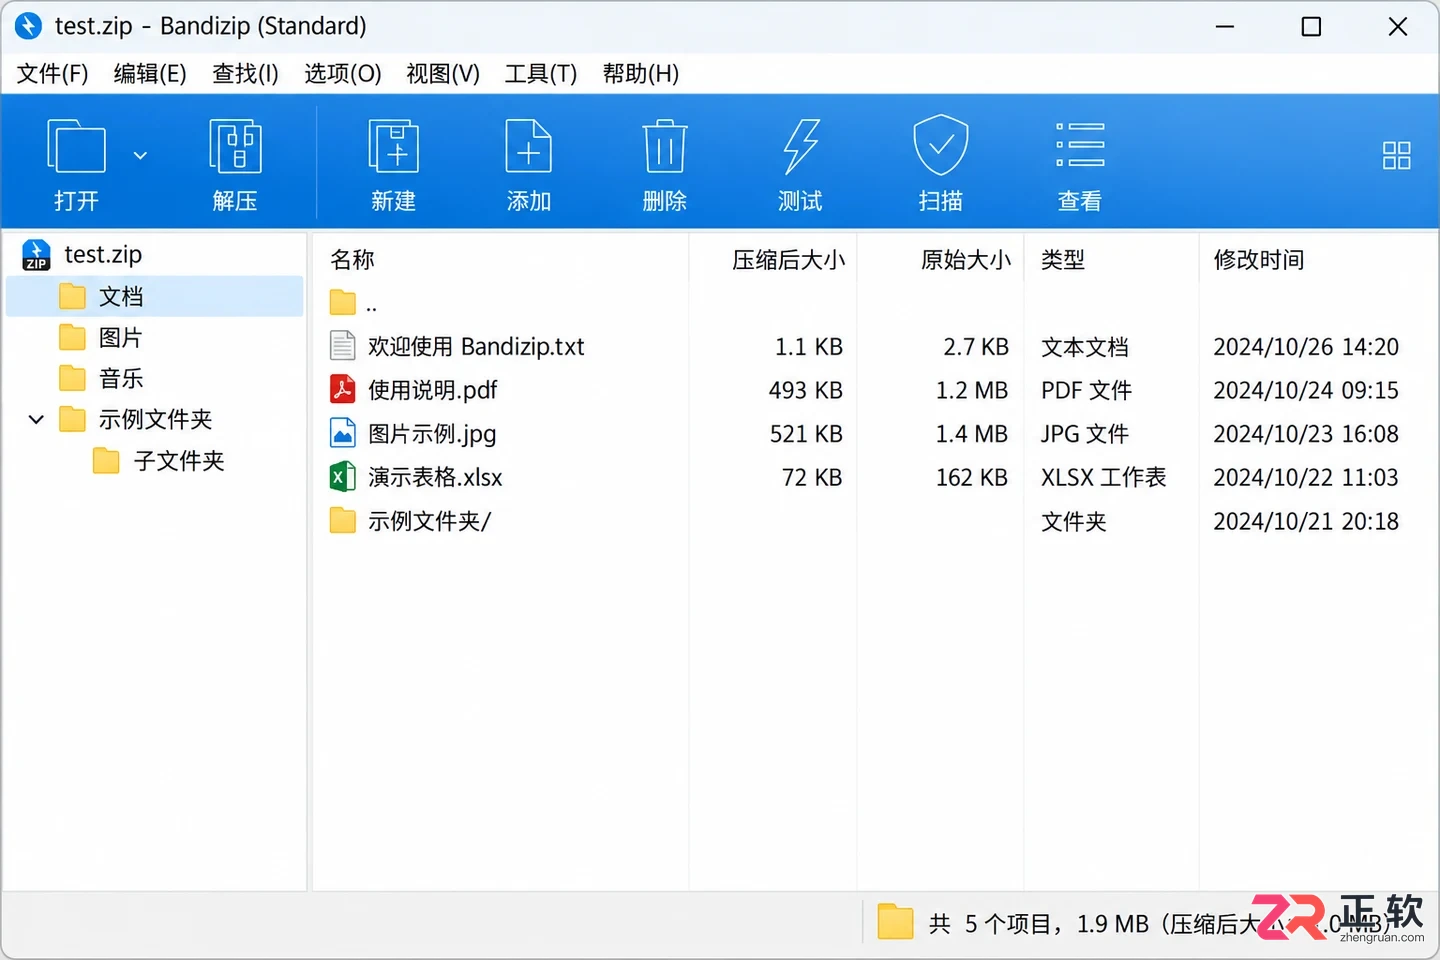This screenshot has width=1440, height=960.
Task: Select the 音乐 folder in tree
Action: coord(120,379)
